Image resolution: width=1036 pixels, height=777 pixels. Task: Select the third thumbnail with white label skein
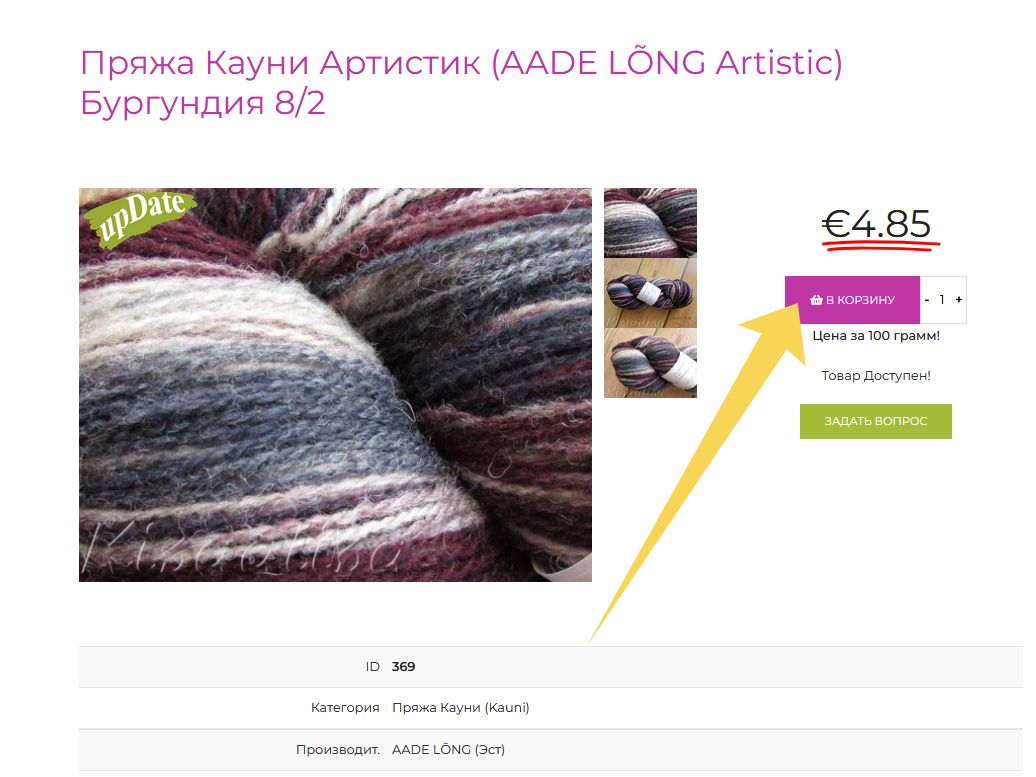(650, 363)
